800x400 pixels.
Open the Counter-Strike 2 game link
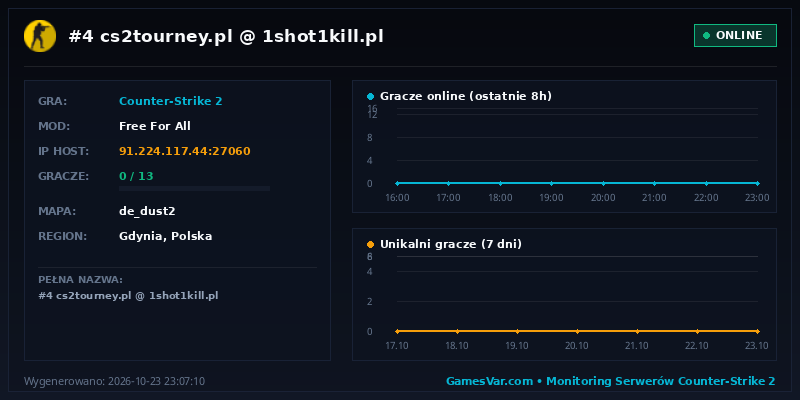170,101
